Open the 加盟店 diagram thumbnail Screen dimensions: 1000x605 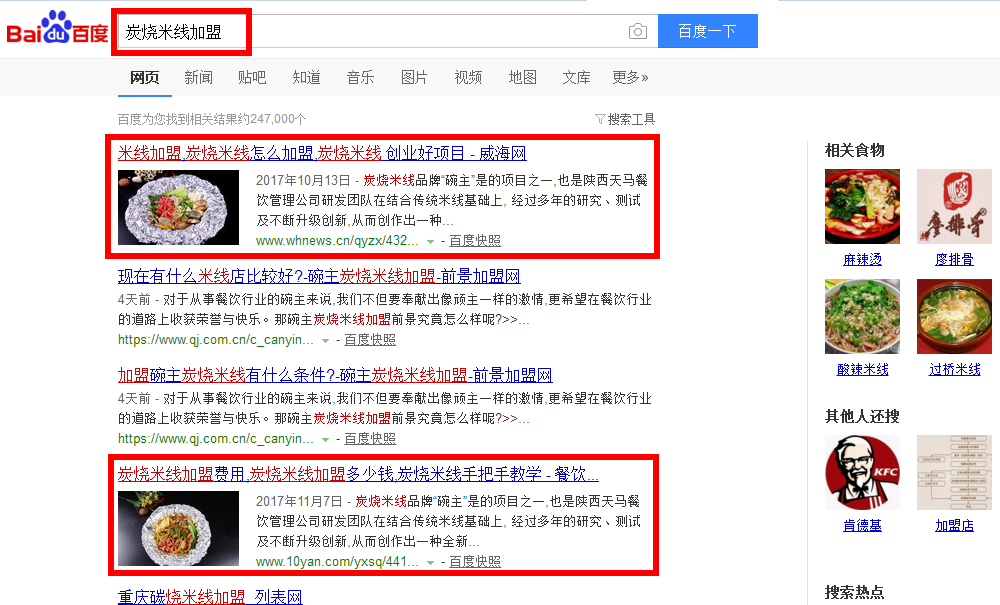pyautogui.click(x=954, y=472)
